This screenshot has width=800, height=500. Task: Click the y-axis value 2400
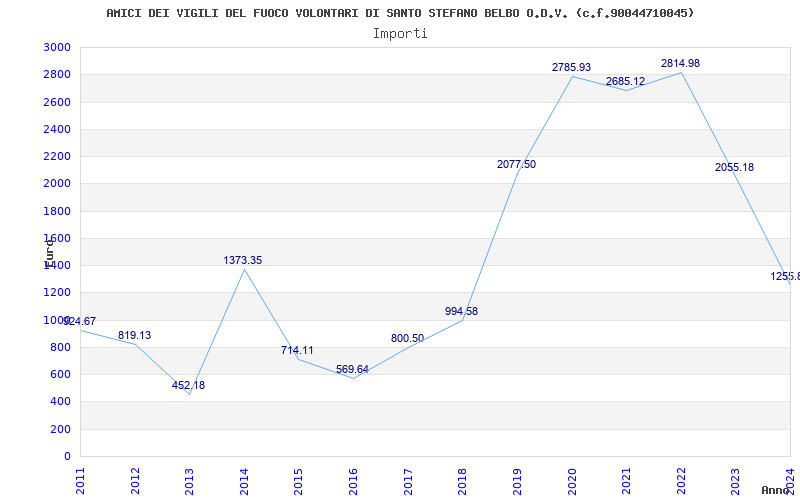coord(57,129)
